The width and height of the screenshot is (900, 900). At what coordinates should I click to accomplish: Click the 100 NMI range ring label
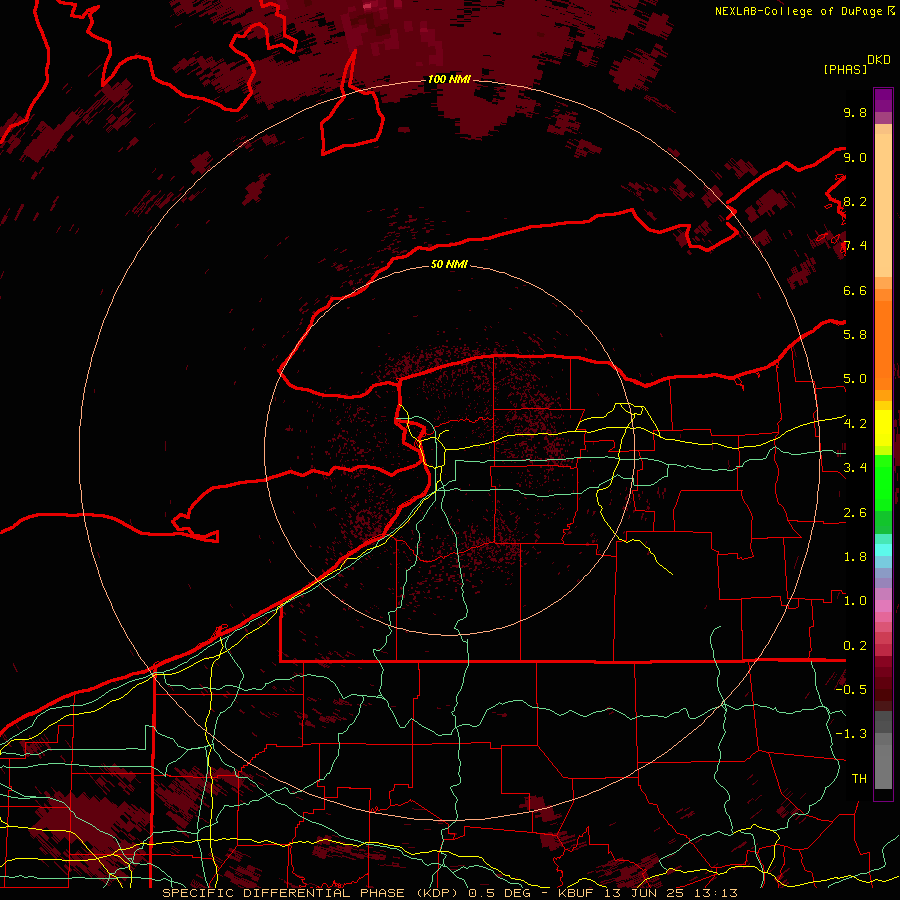pos(449,79)
